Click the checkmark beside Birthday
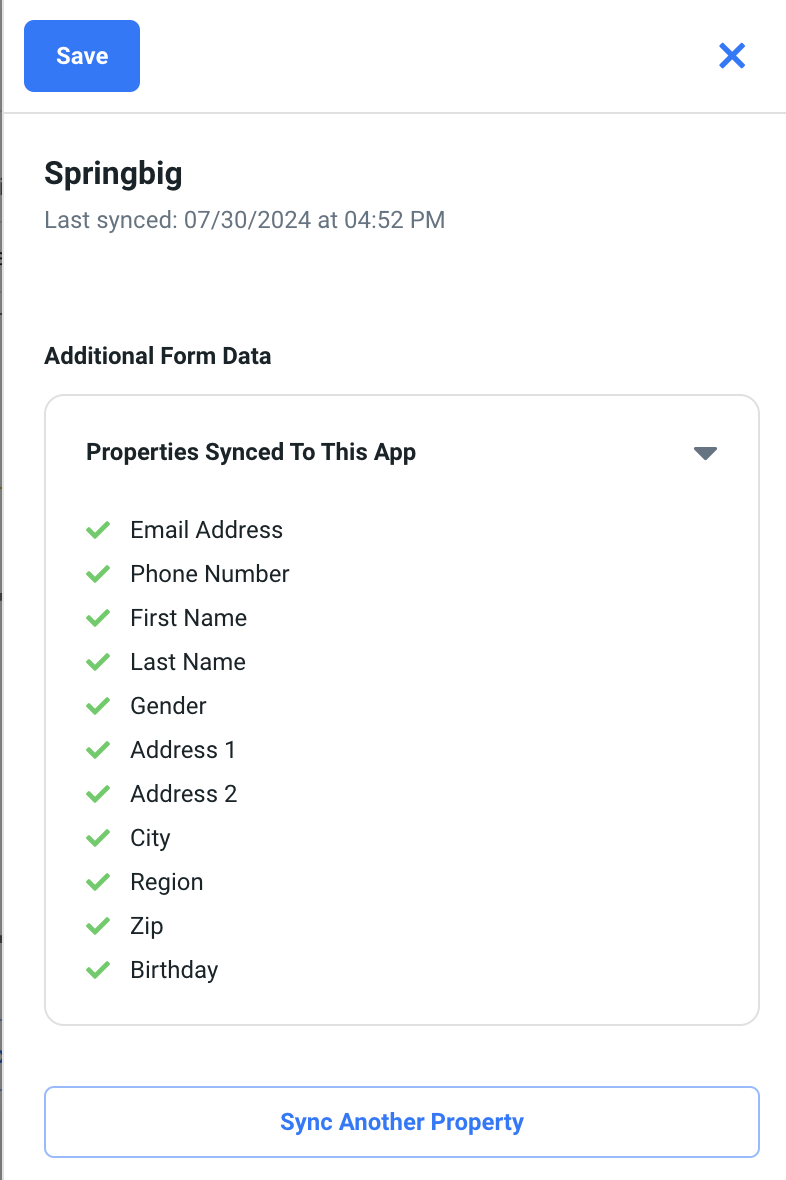Screen dimensions: 786x1180 (x=98, y=970)
